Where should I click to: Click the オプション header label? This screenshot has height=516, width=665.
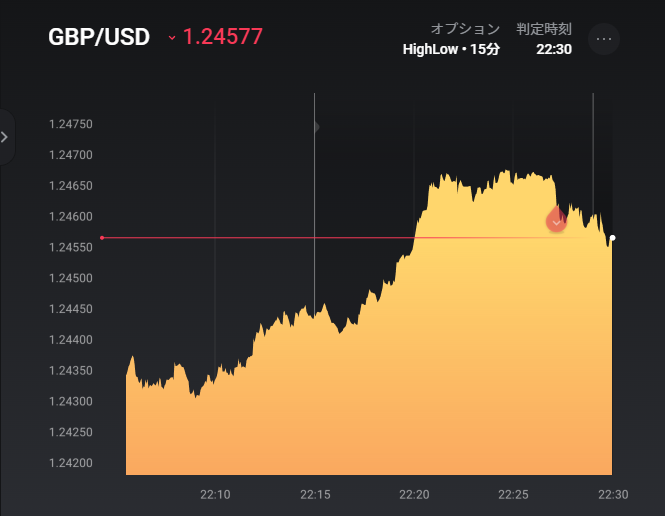coord(465,29)
